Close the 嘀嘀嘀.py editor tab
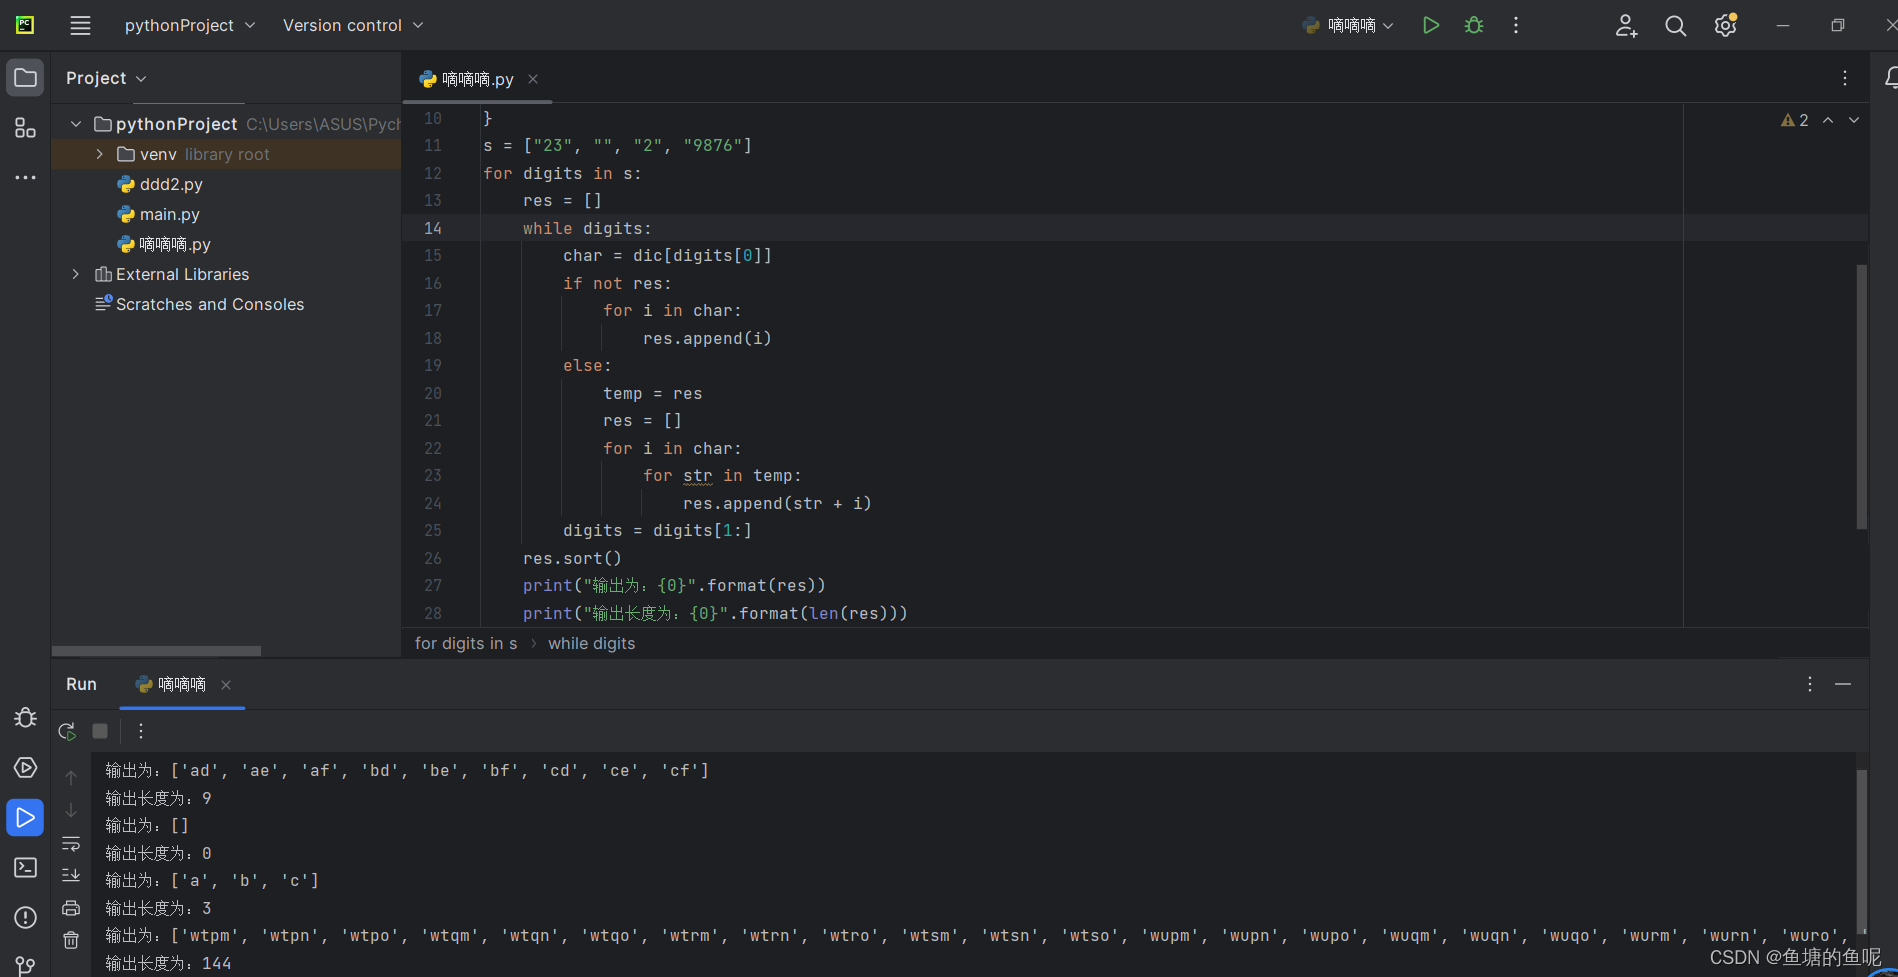Viewport: 1898px width, 977px height. coord(533,79)
